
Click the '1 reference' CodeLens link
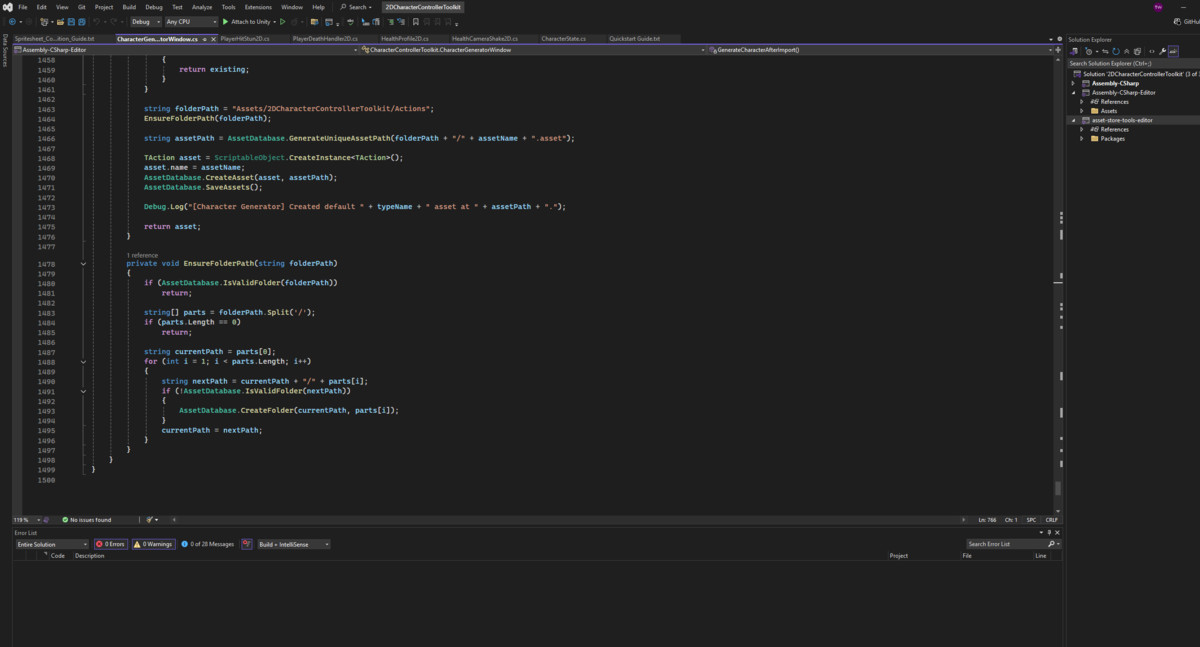(141, 255)
